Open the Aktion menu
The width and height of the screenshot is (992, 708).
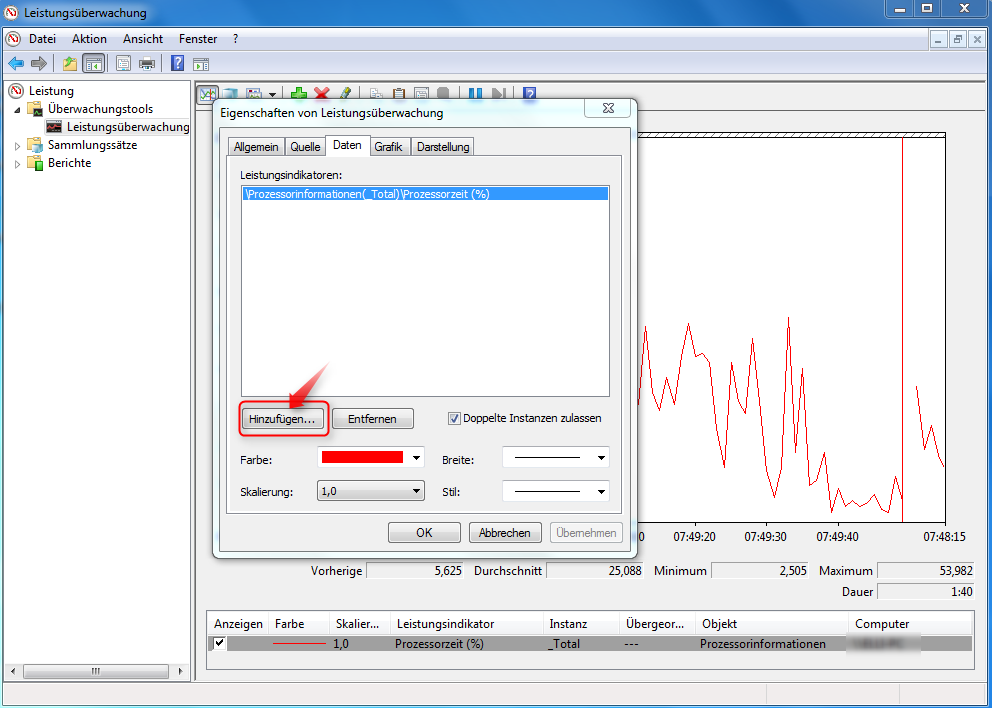[89, 39]
